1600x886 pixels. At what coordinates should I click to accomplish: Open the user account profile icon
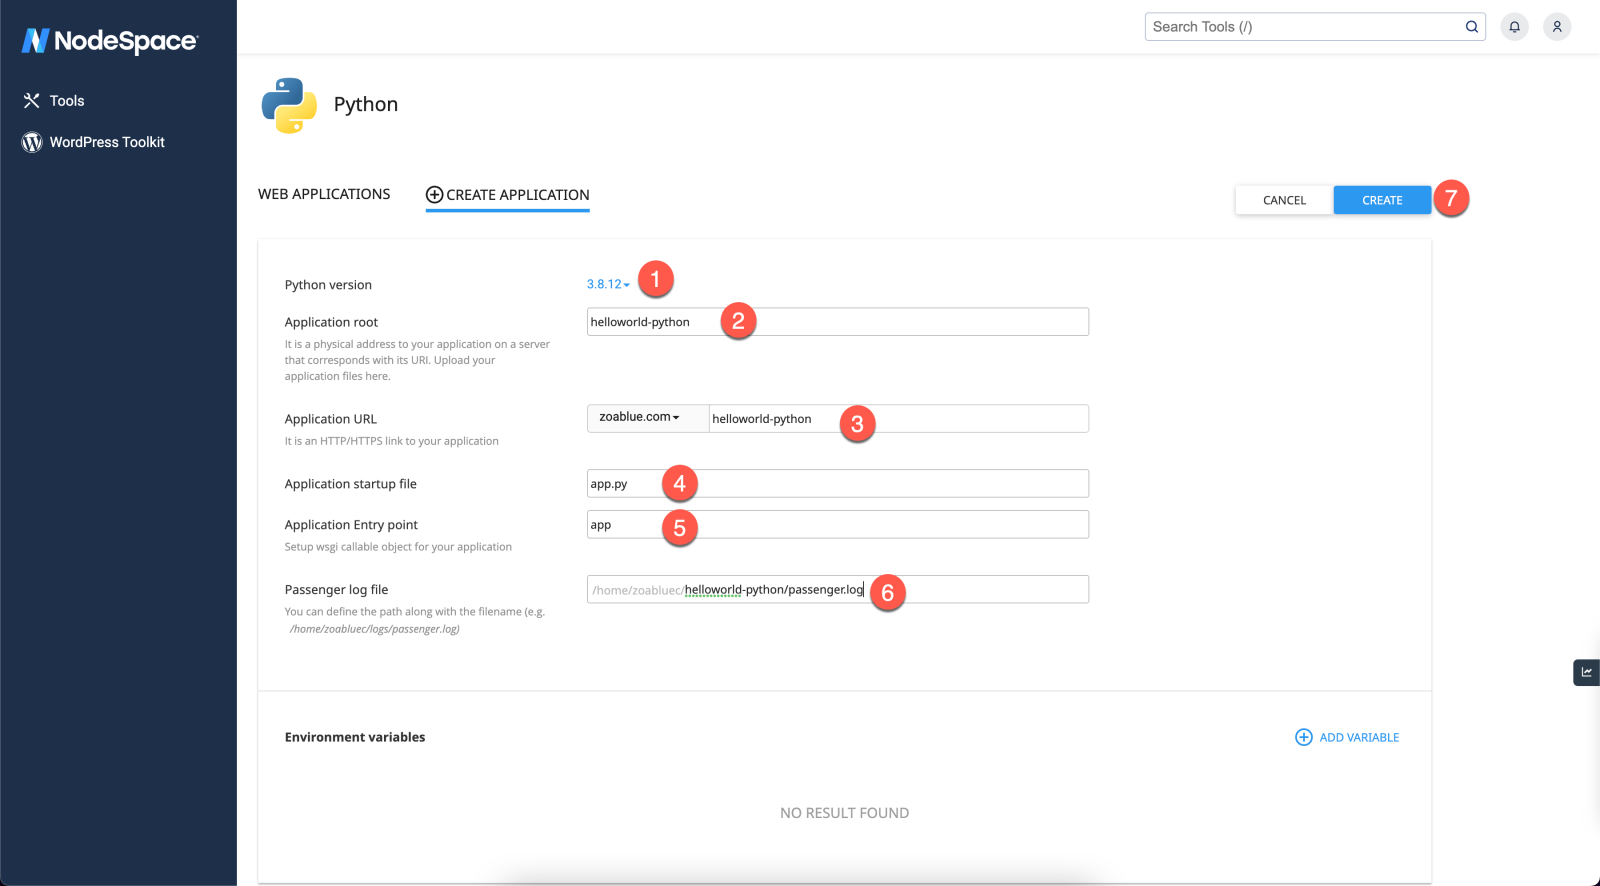[x=1556, y=27]
